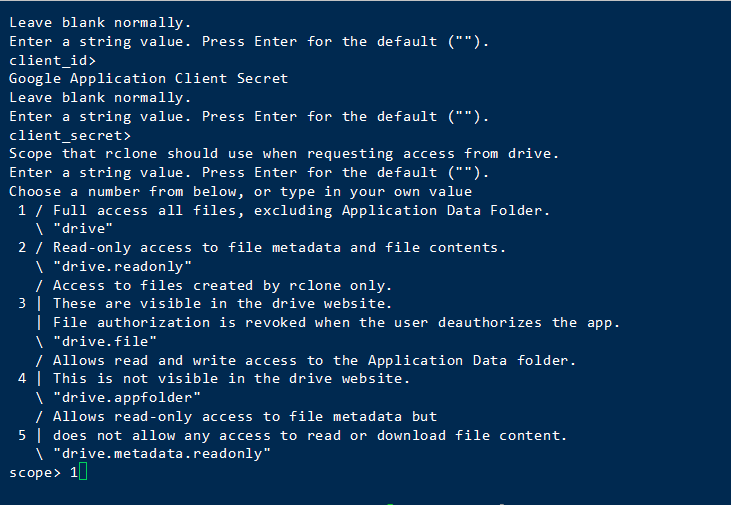This screenshot has width=731, height=505.
Task: Click option number 4 in the scope list
Action: [x=21, y=378]
